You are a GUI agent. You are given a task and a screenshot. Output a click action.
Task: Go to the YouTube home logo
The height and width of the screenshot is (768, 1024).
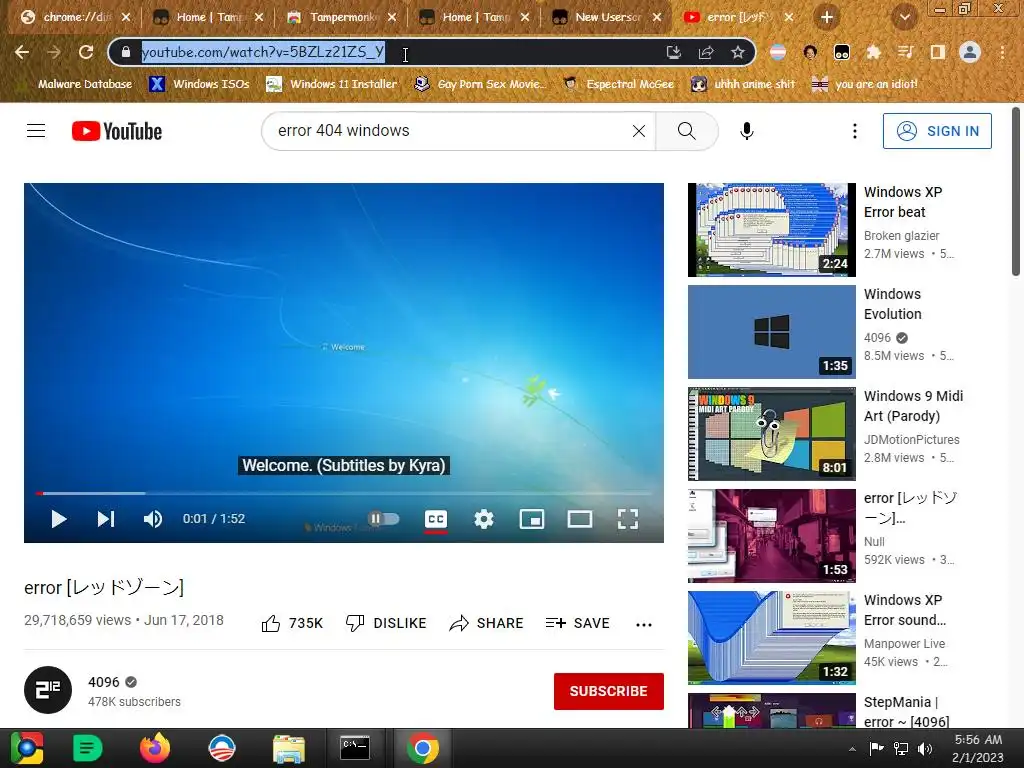pos(117,131)
